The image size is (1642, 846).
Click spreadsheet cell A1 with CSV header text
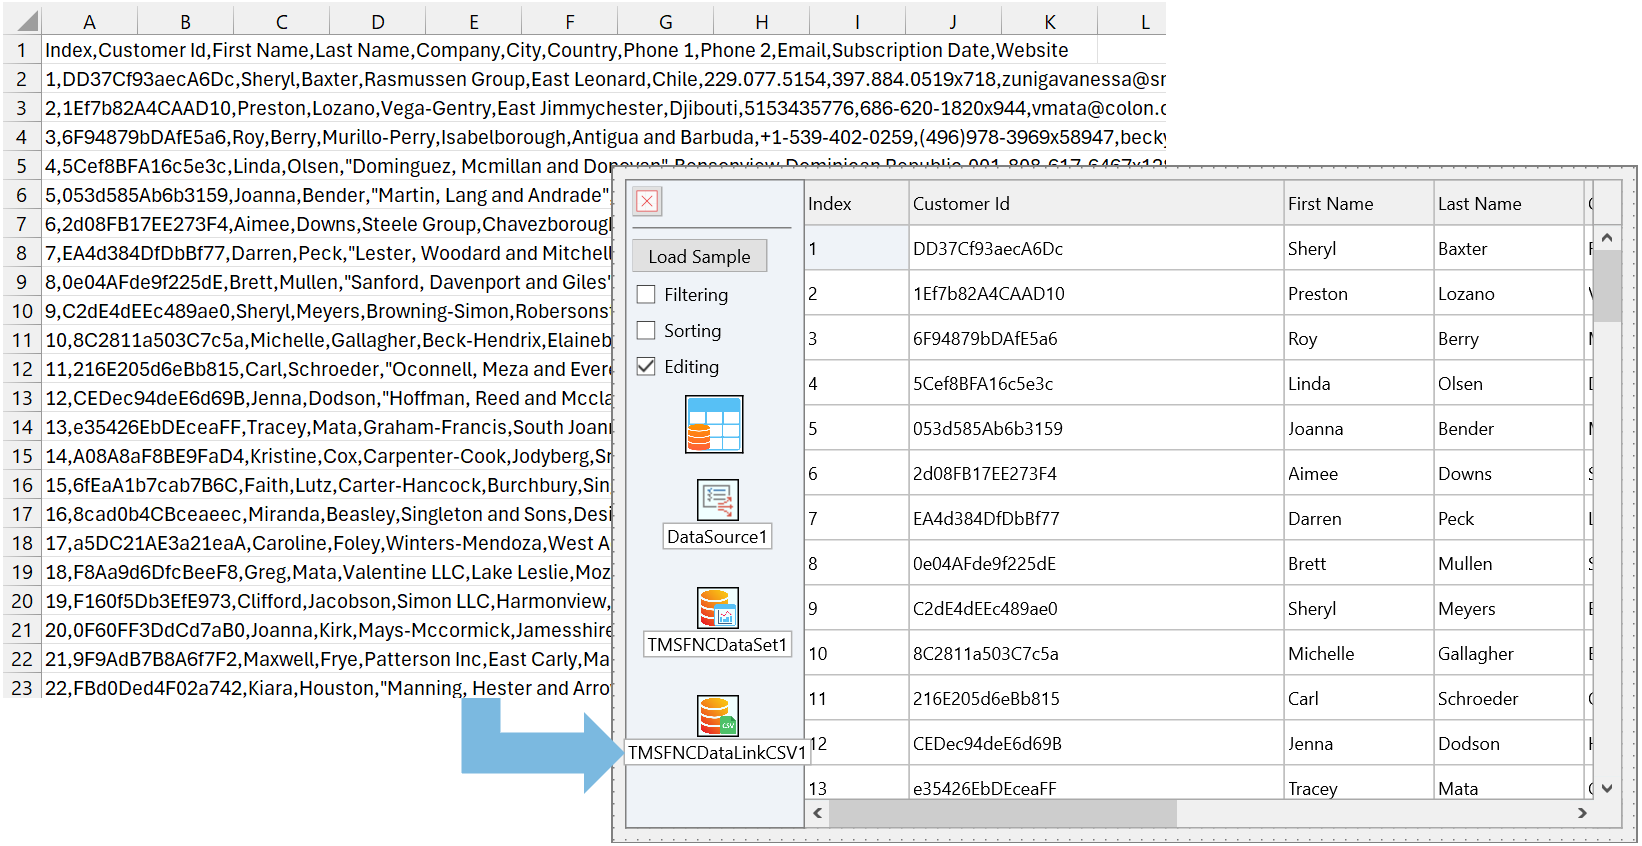pyautogui.click(x=556, y=50)
